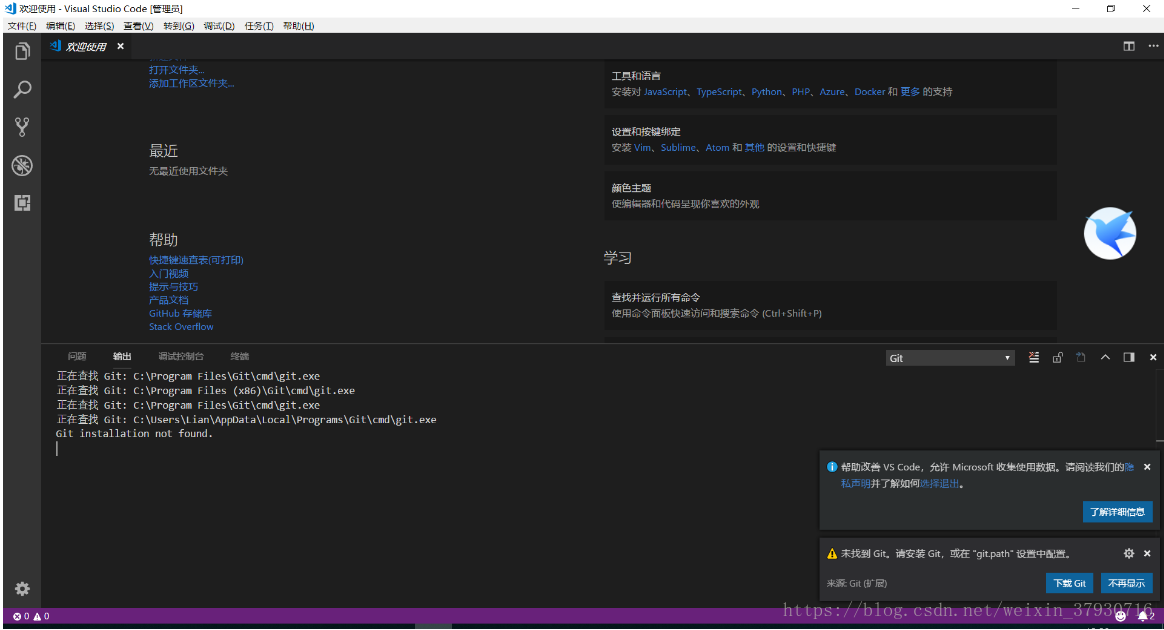Click the 不再显示 button
1164x630 pixels.
[x=1126, y=583]
